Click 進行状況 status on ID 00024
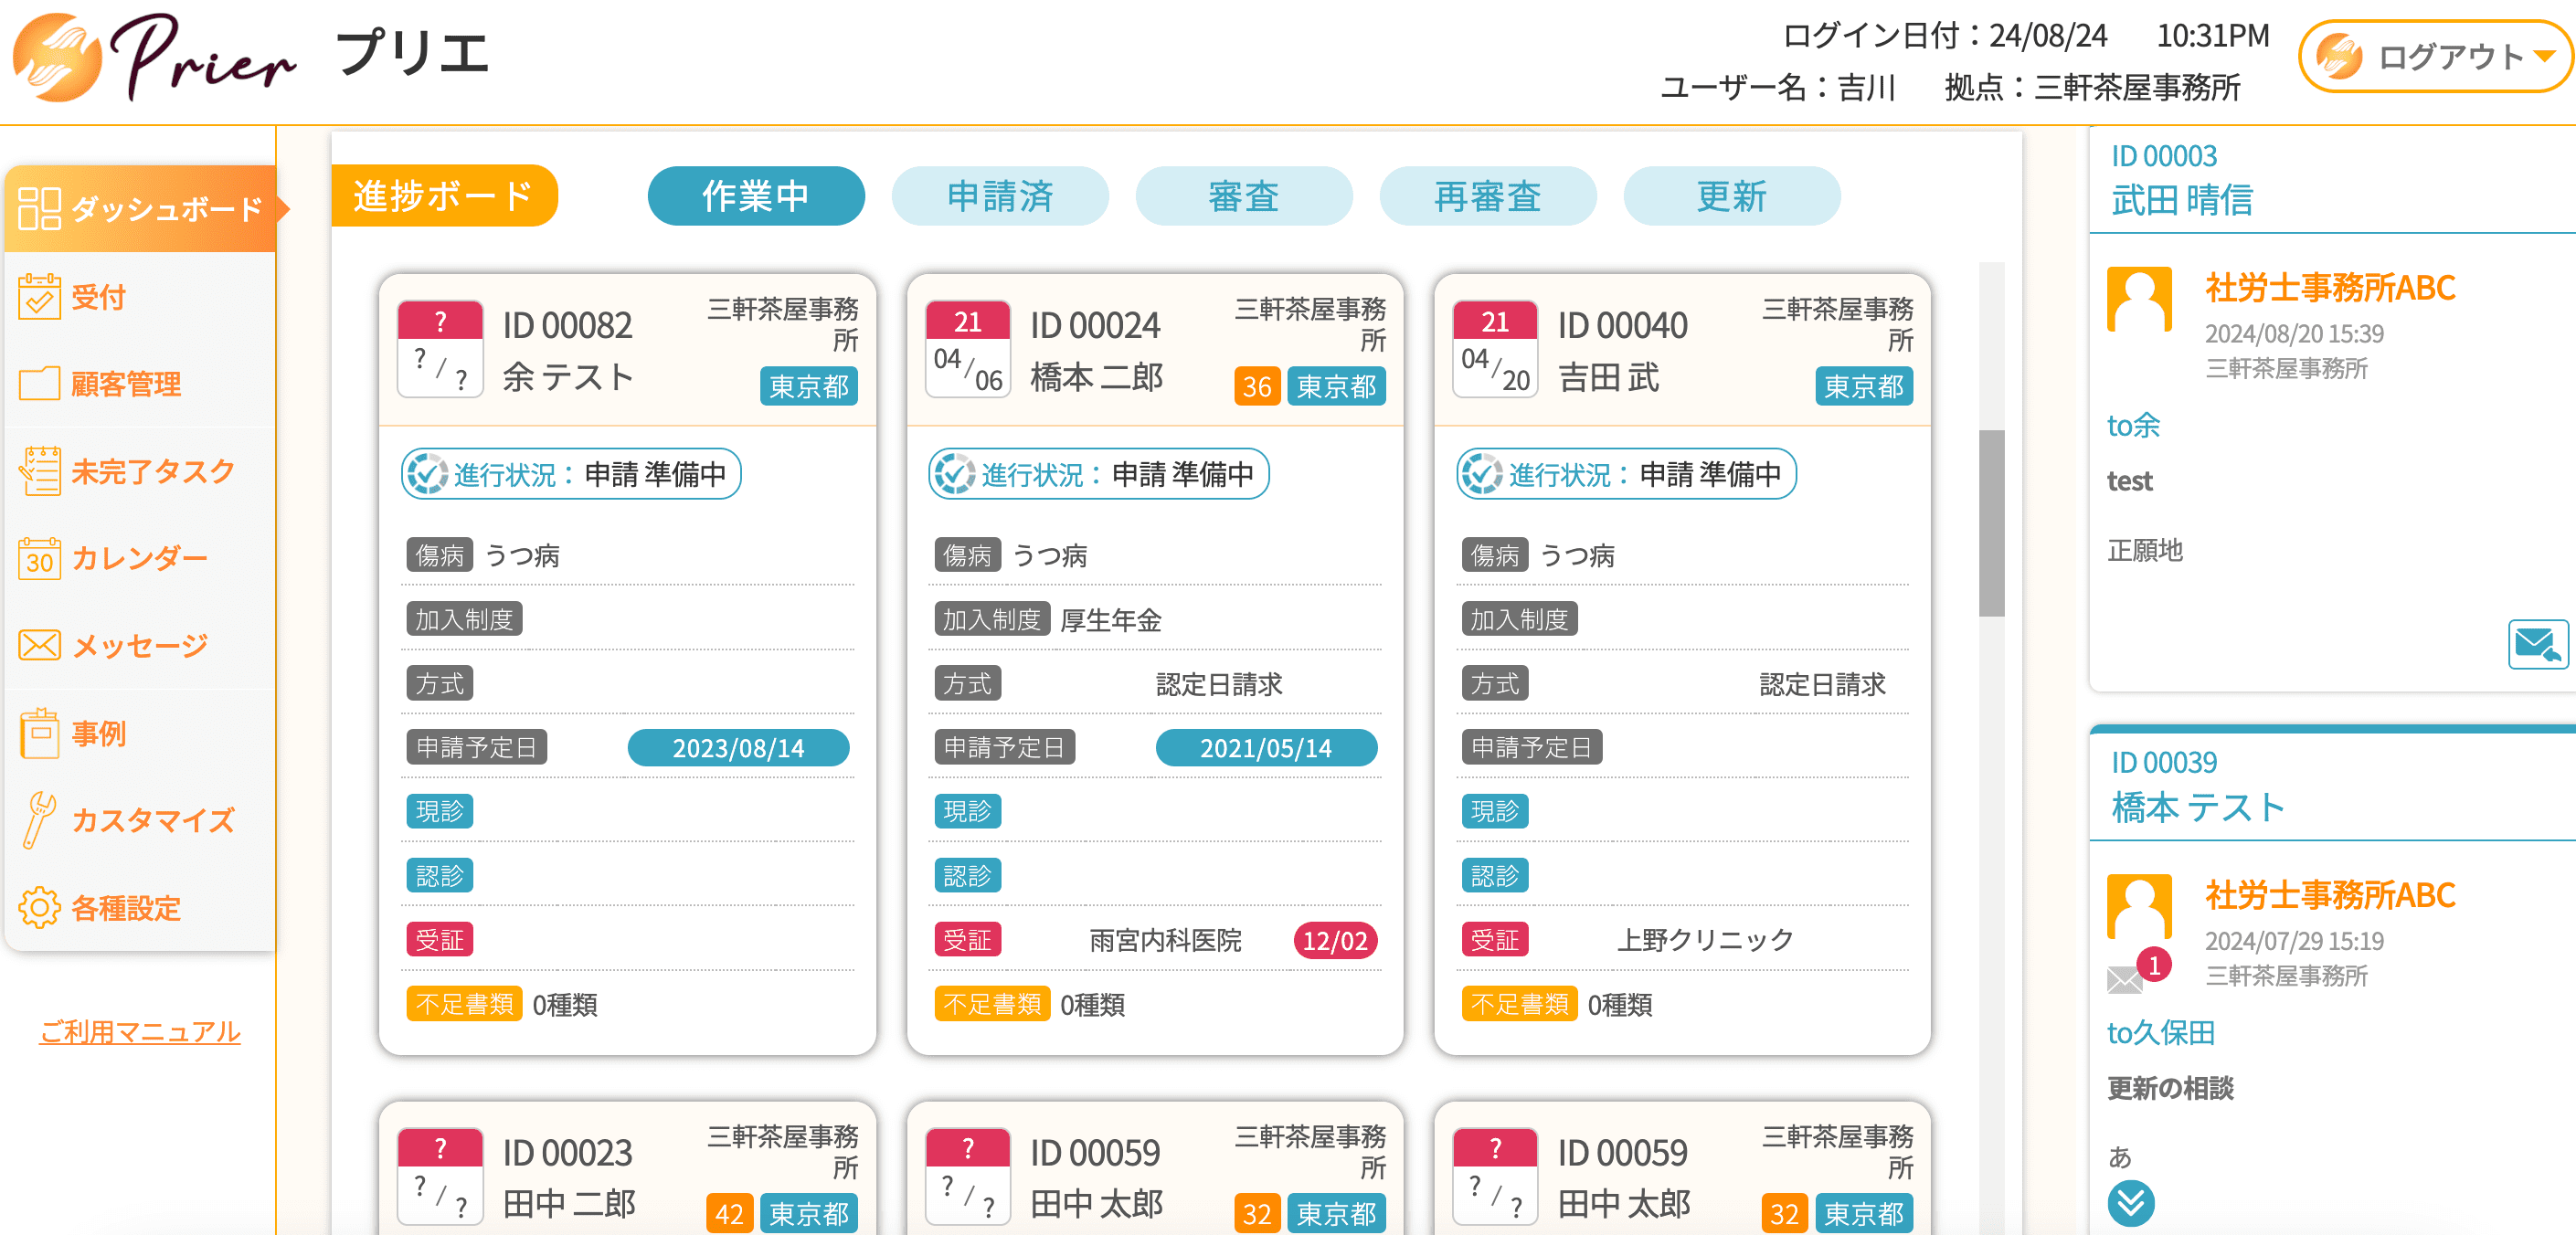The image size is (2576, 1235). coord(1098,474)
